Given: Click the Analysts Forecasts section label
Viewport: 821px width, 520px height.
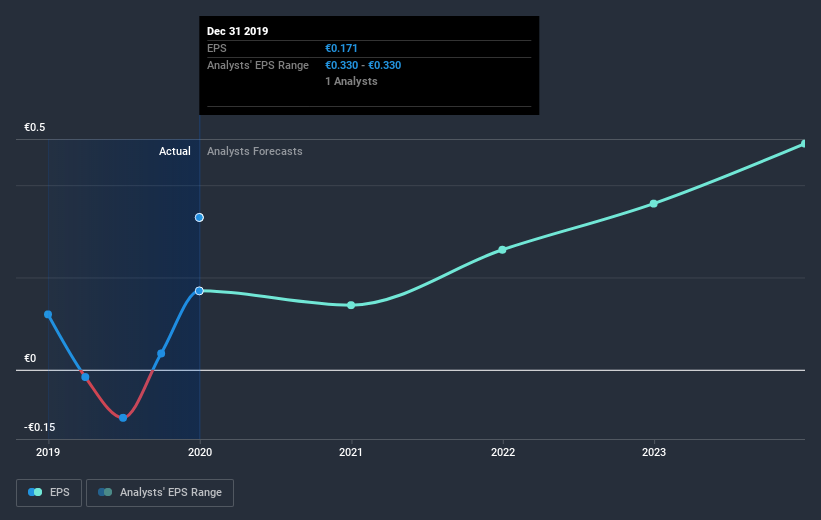Looking at the screenshot, I should (x=254, y=151).
